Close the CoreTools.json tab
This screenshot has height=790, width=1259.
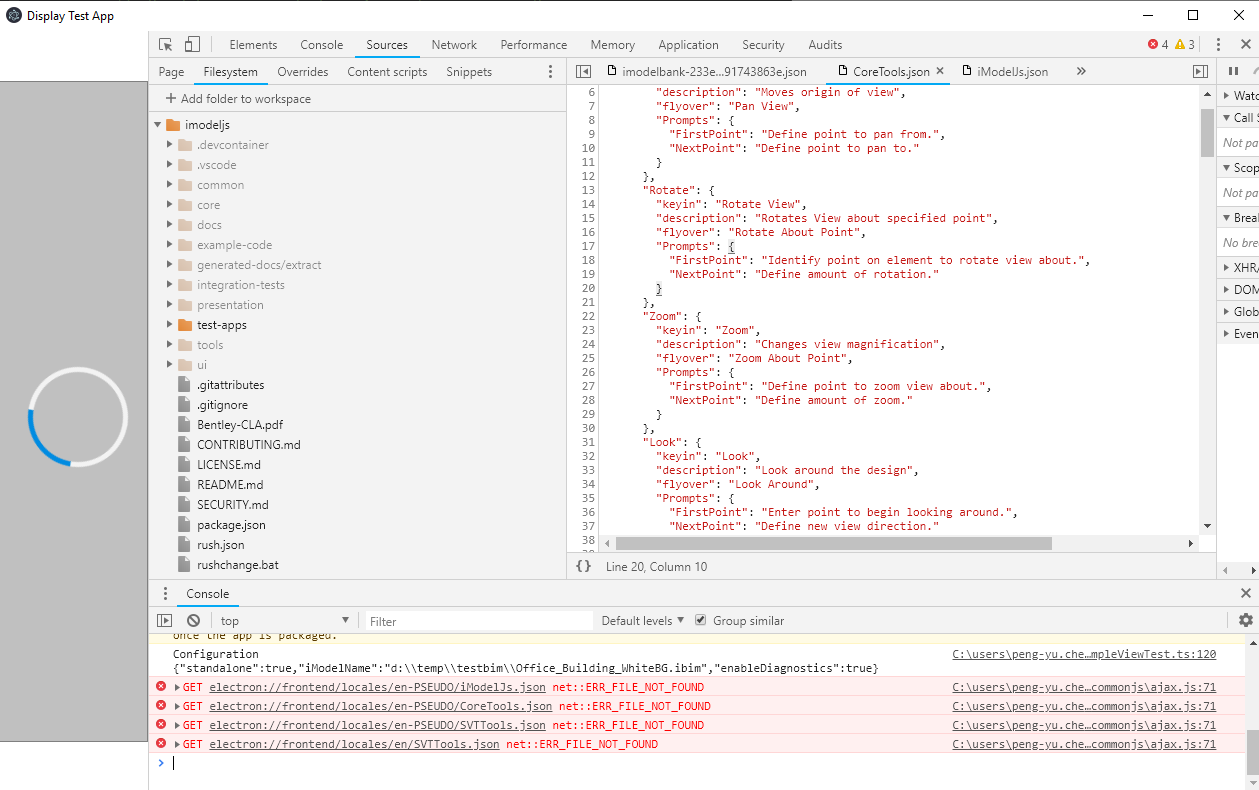click(940, 72)
